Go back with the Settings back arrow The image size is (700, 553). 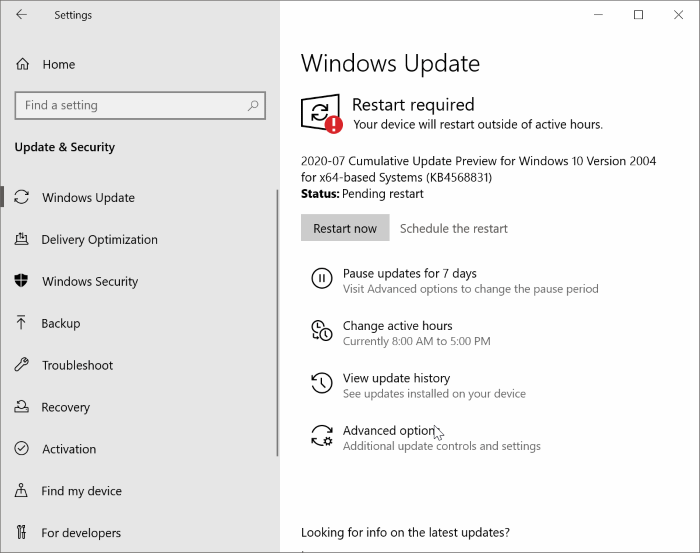21,15
